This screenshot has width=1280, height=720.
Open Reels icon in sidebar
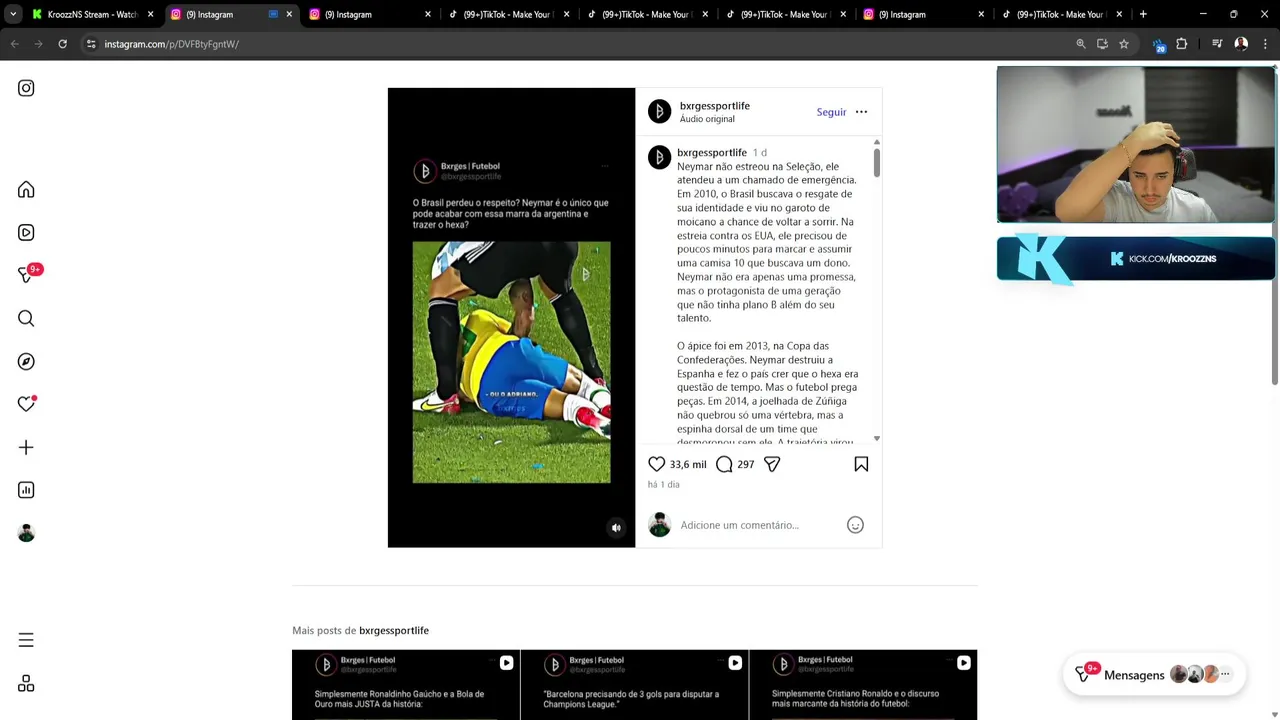tap(26, 233)
